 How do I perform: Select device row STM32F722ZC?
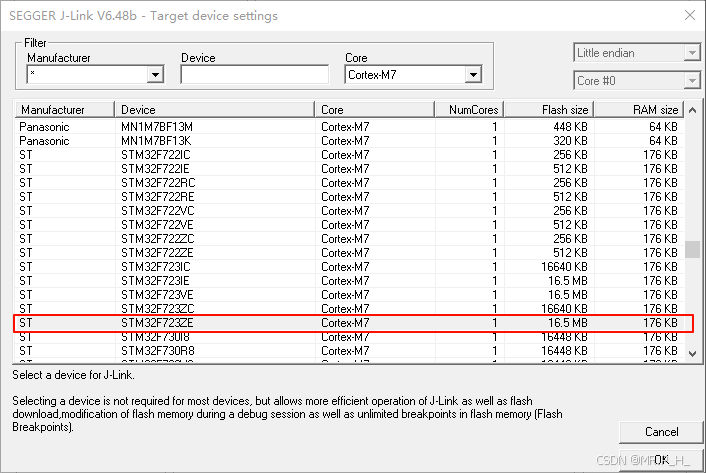click(x=349, y=239)
